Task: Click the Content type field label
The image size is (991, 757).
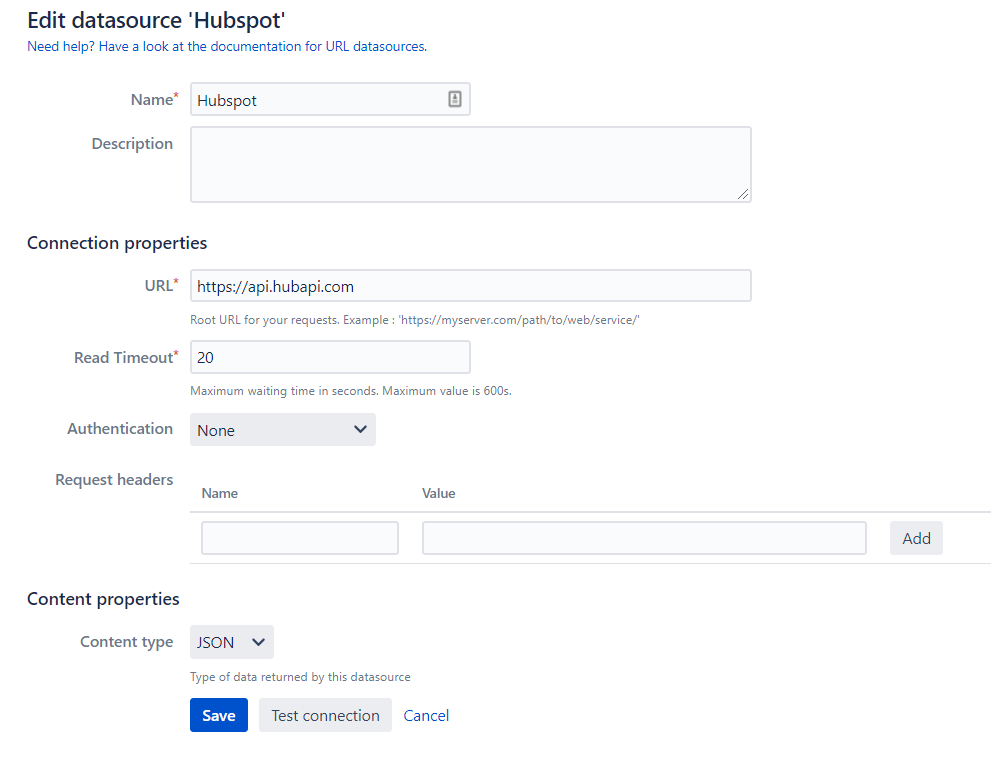Action: tap(126, 642)
